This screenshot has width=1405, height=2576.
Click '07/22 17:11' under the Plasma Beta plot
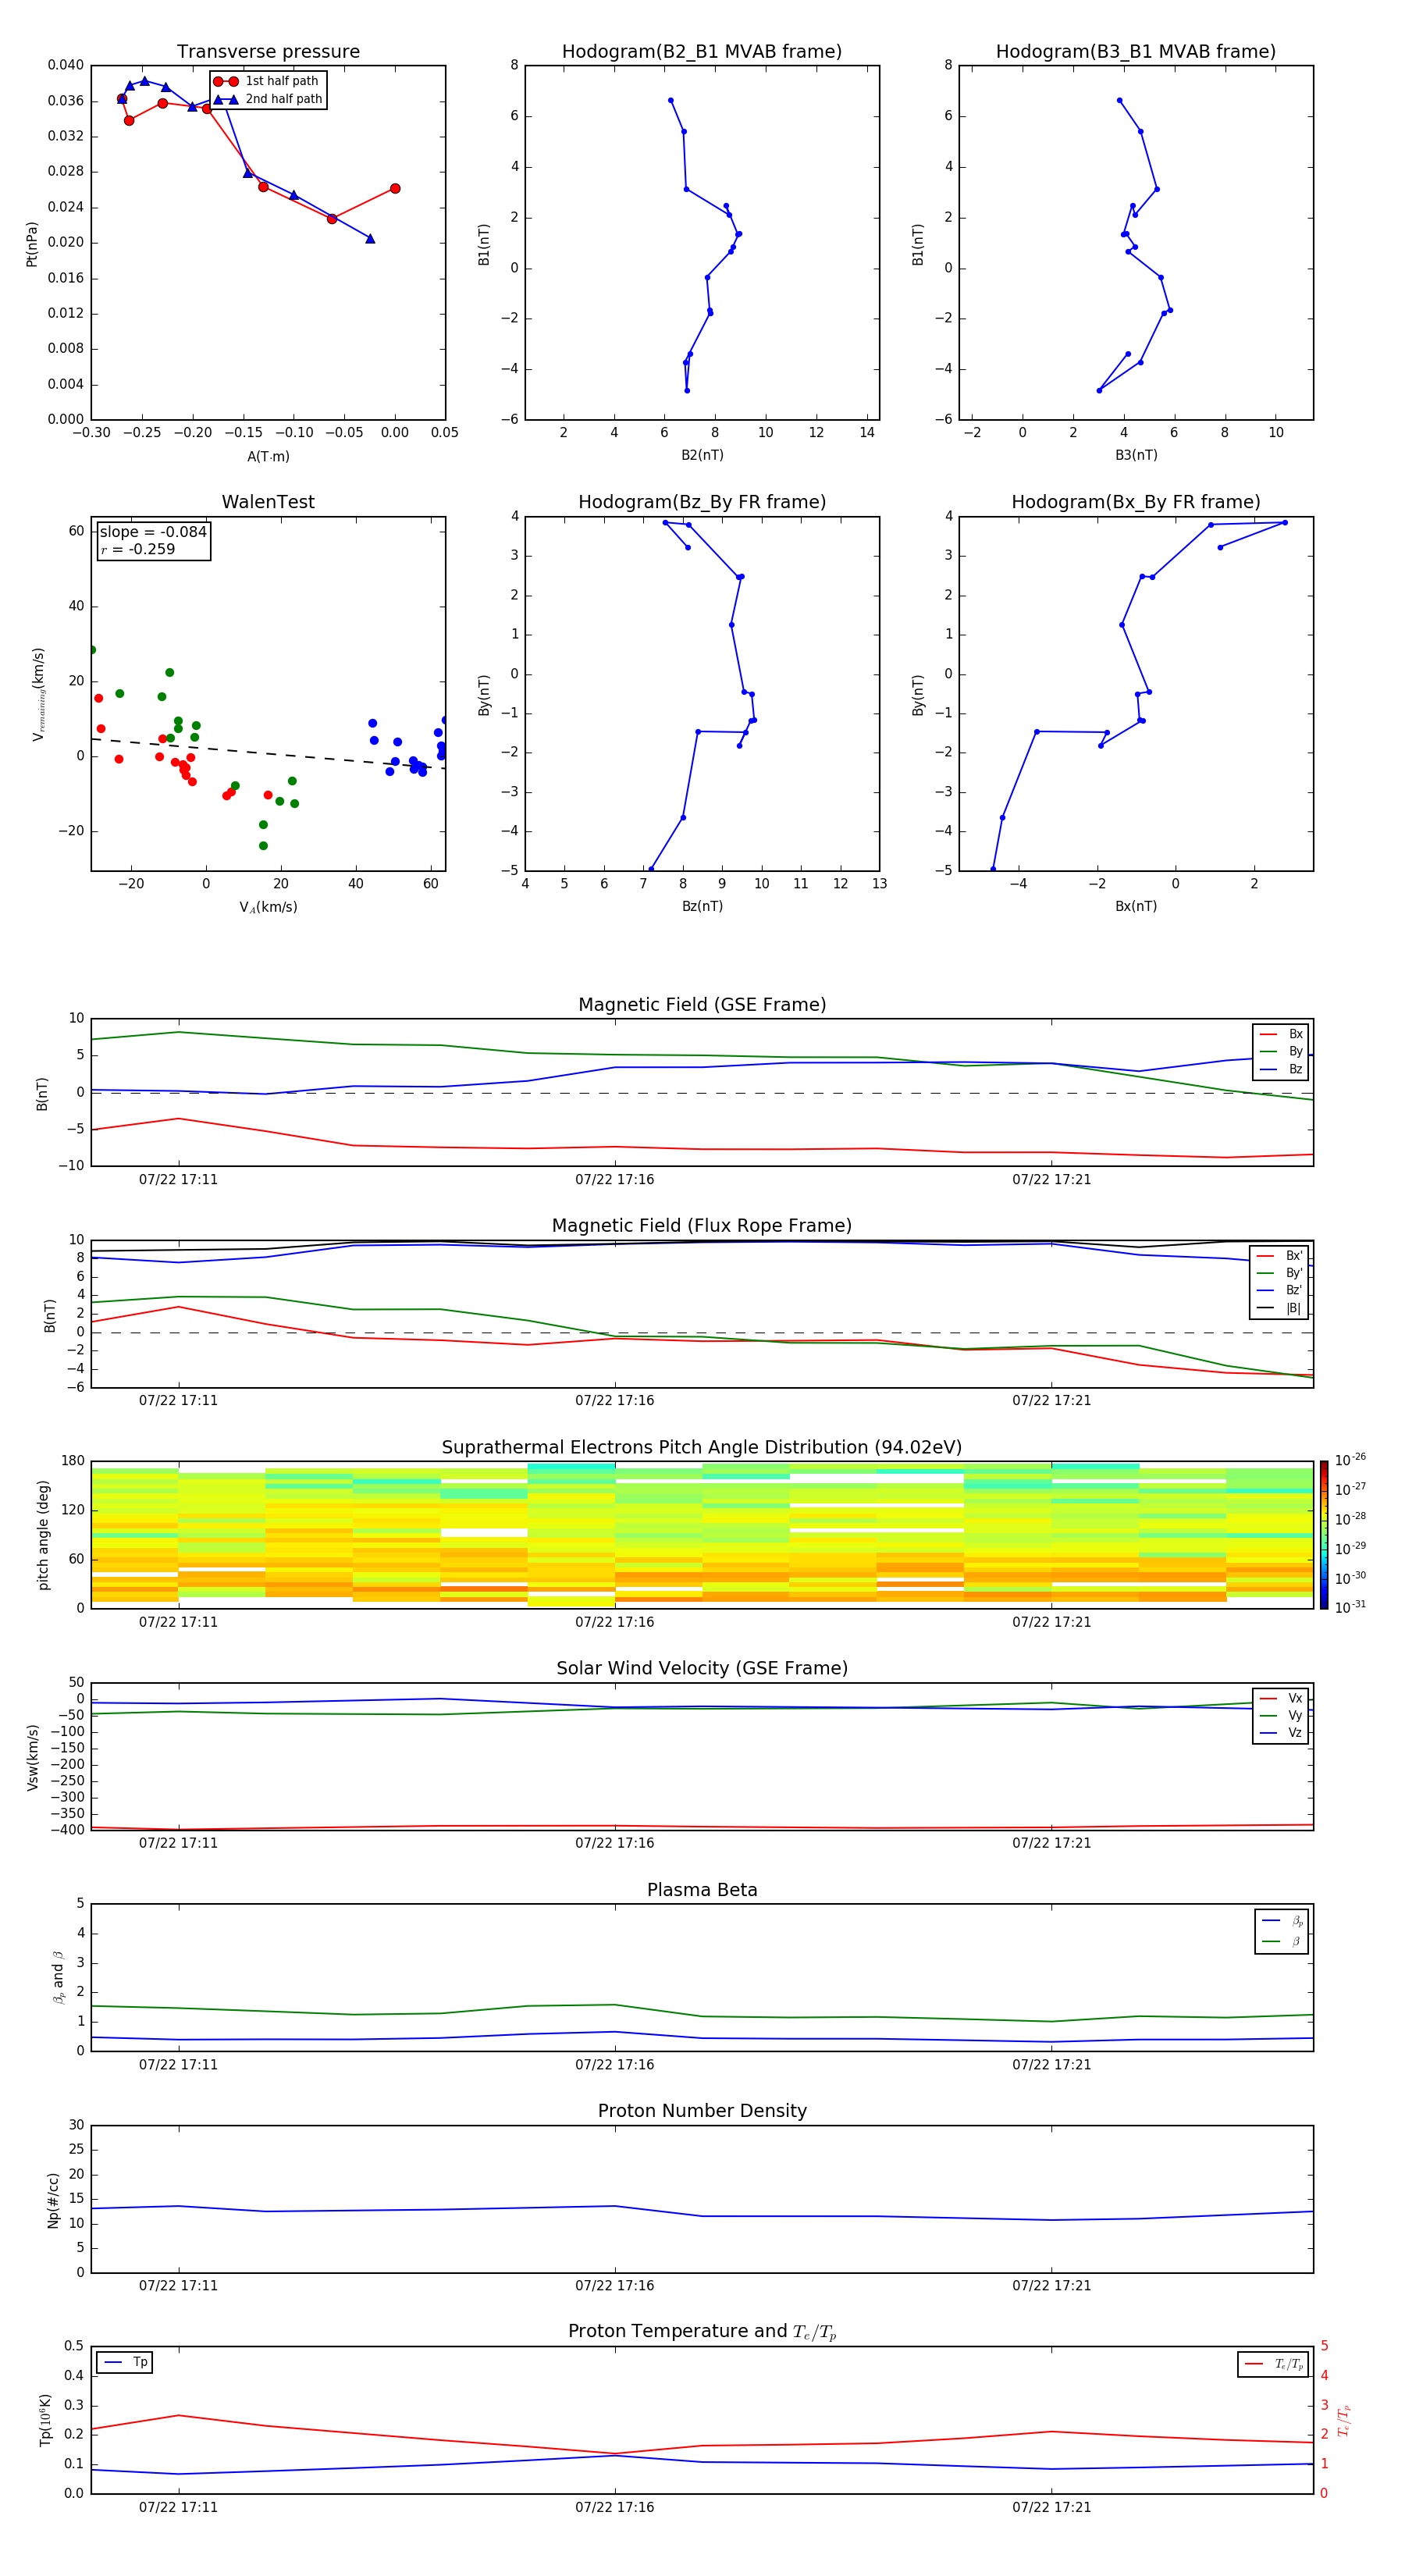pos(178,2064)
